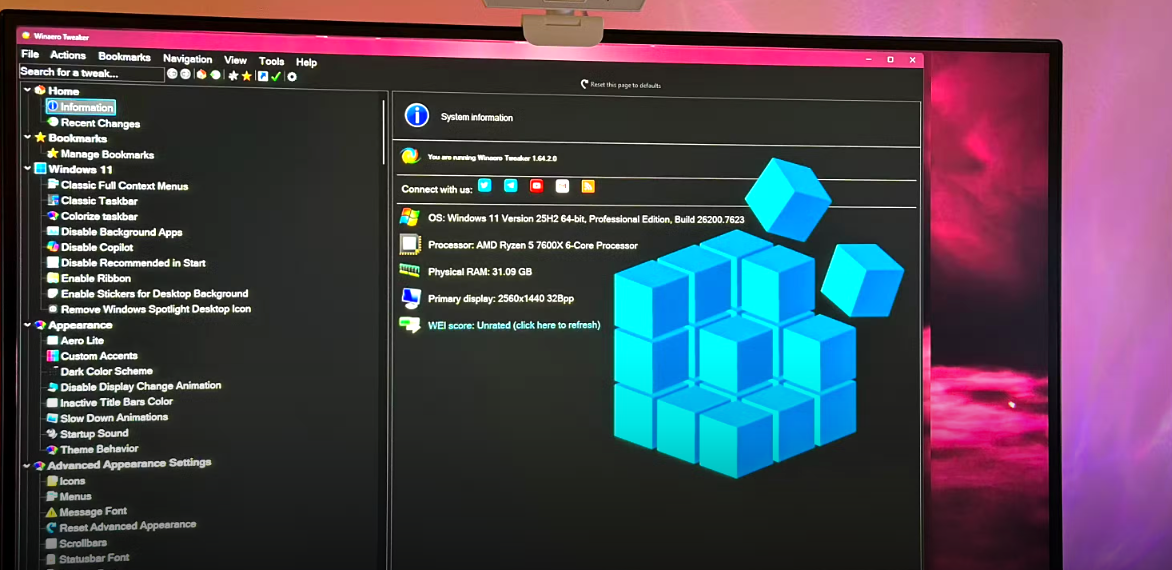Open the Actions menu
The image size is (1172, 570).
68,55
